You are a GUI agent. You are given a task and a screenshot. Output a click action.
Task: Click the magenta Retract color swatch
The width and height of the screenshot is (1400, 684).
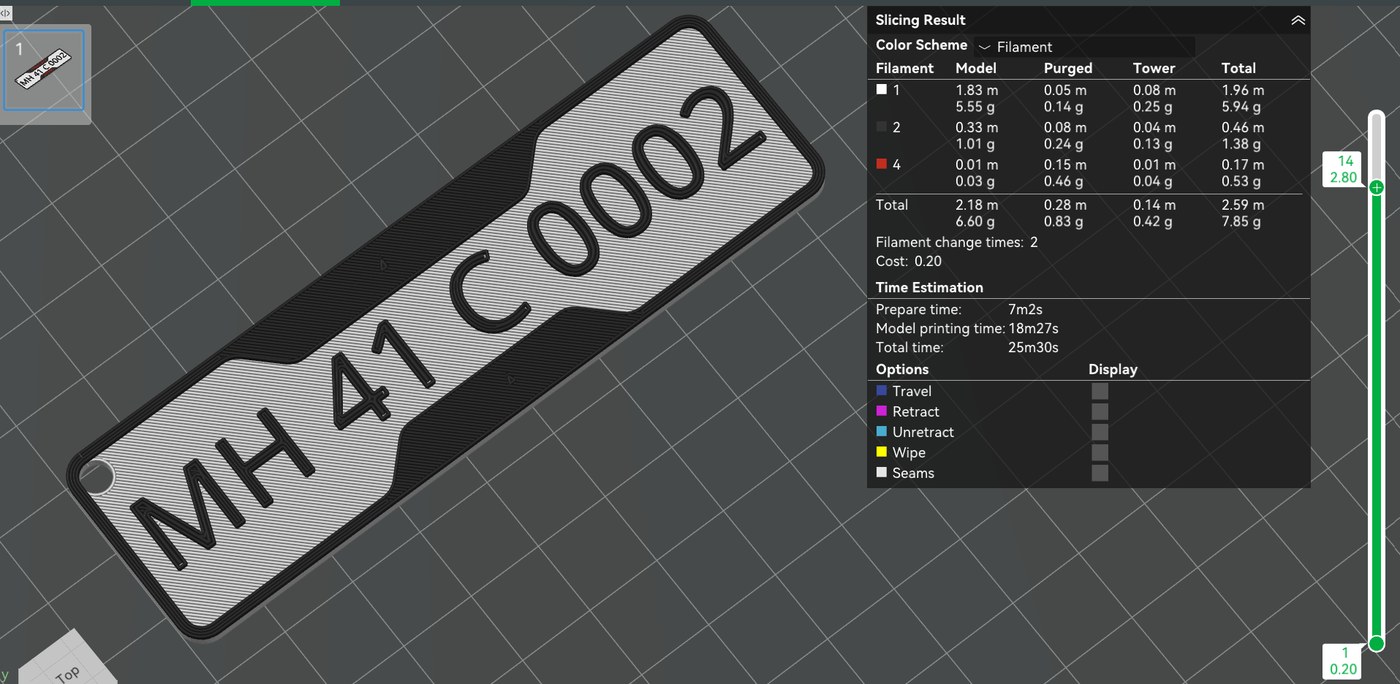[881, 411]
